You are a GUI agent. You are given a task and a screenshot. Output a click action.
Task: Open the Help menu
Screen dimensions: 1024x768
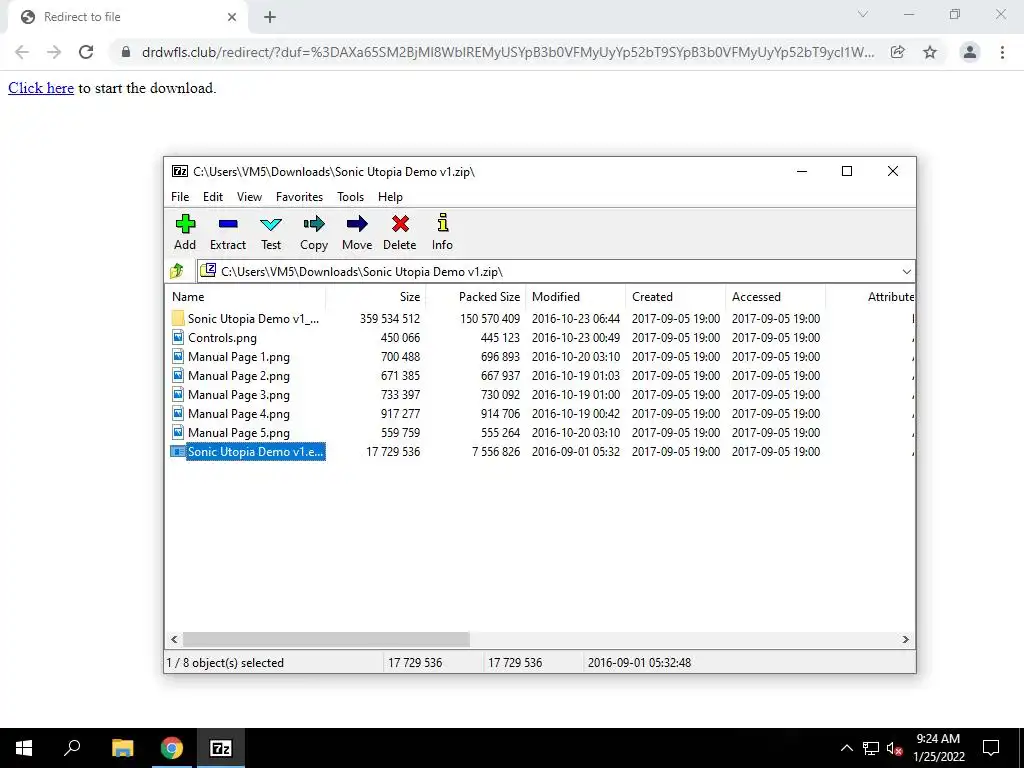click(391, 197)
